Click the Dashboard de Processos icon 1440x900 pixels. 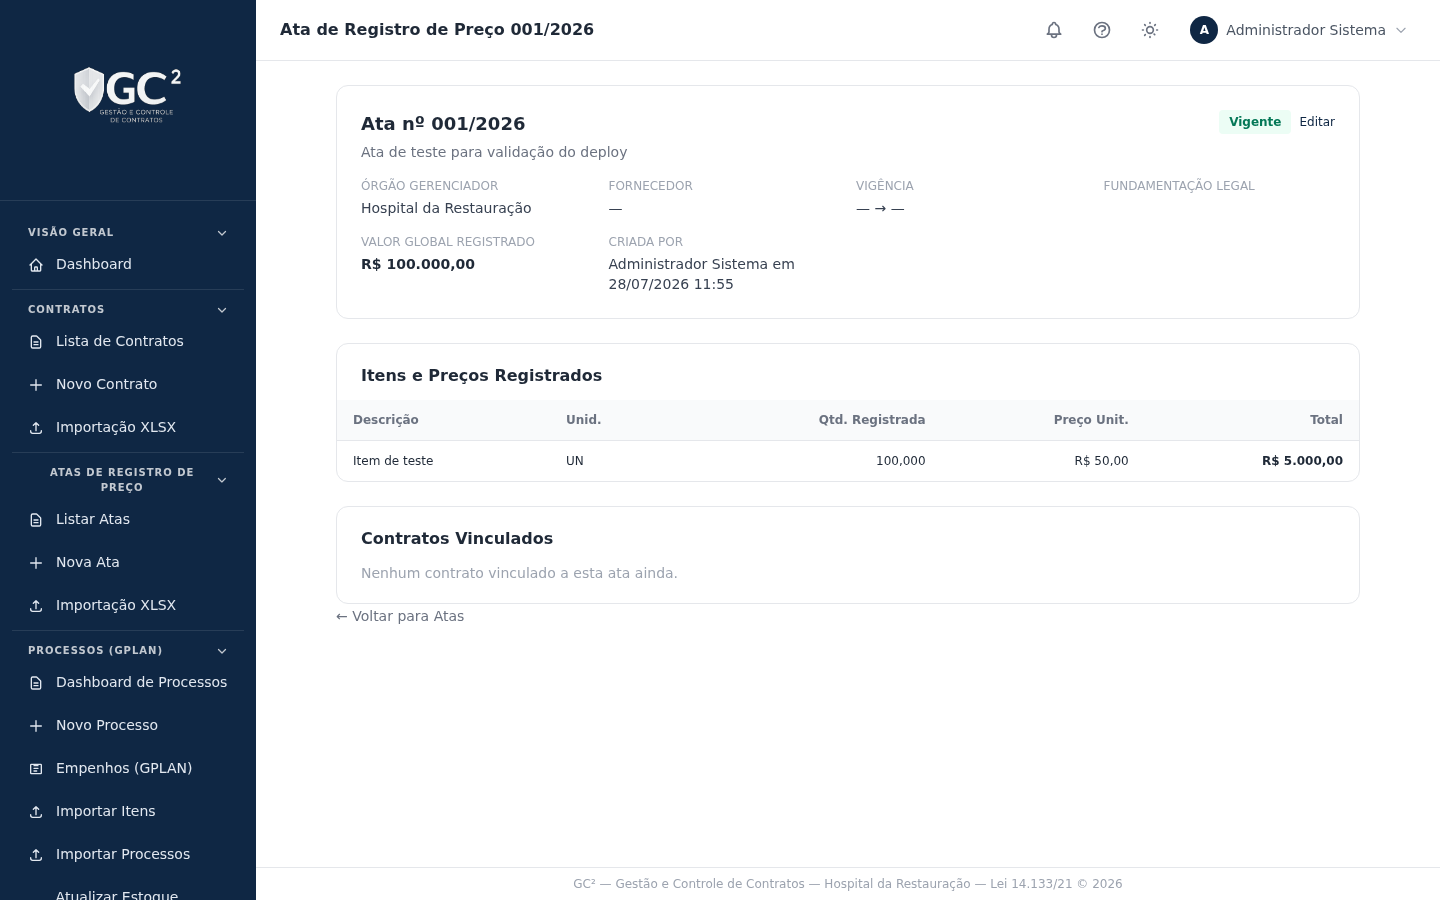pyautogui.click(x=36, y=683)
